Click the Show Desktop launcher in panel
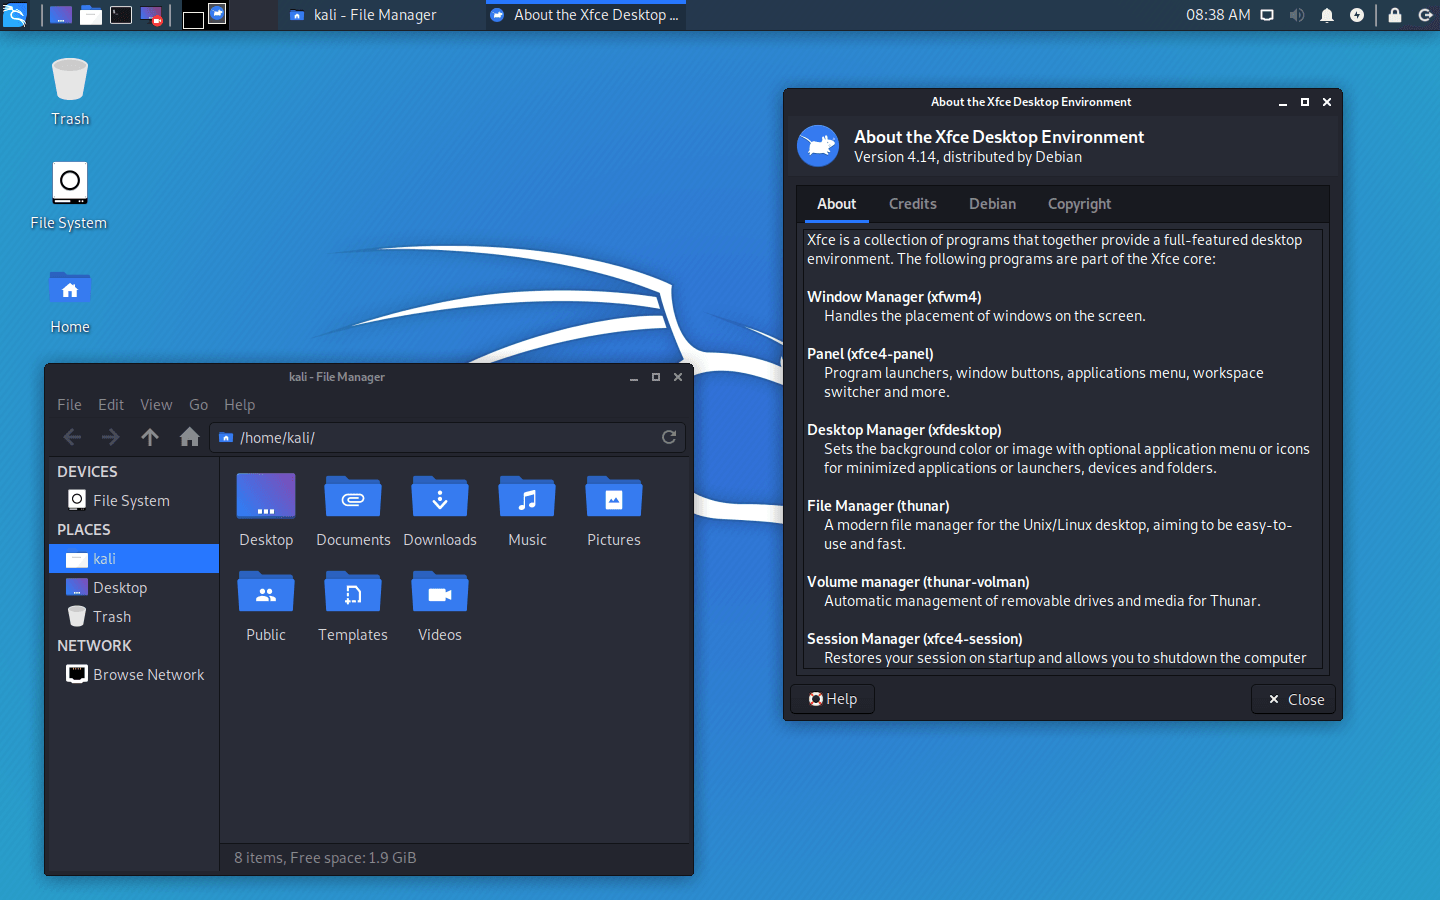The height and width of the screenshot is (900, 1440). click(61, 15)
